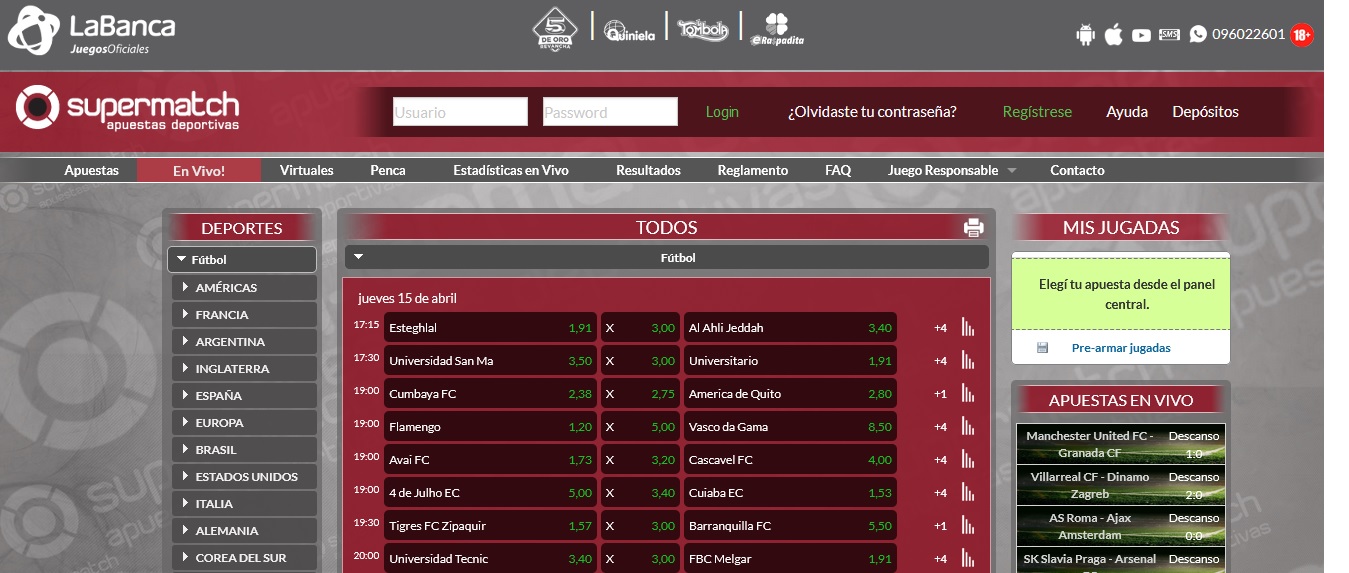1349x573 pixels.
Task: Collapse the Fútbol sports category
Action: tap(242, 259)
